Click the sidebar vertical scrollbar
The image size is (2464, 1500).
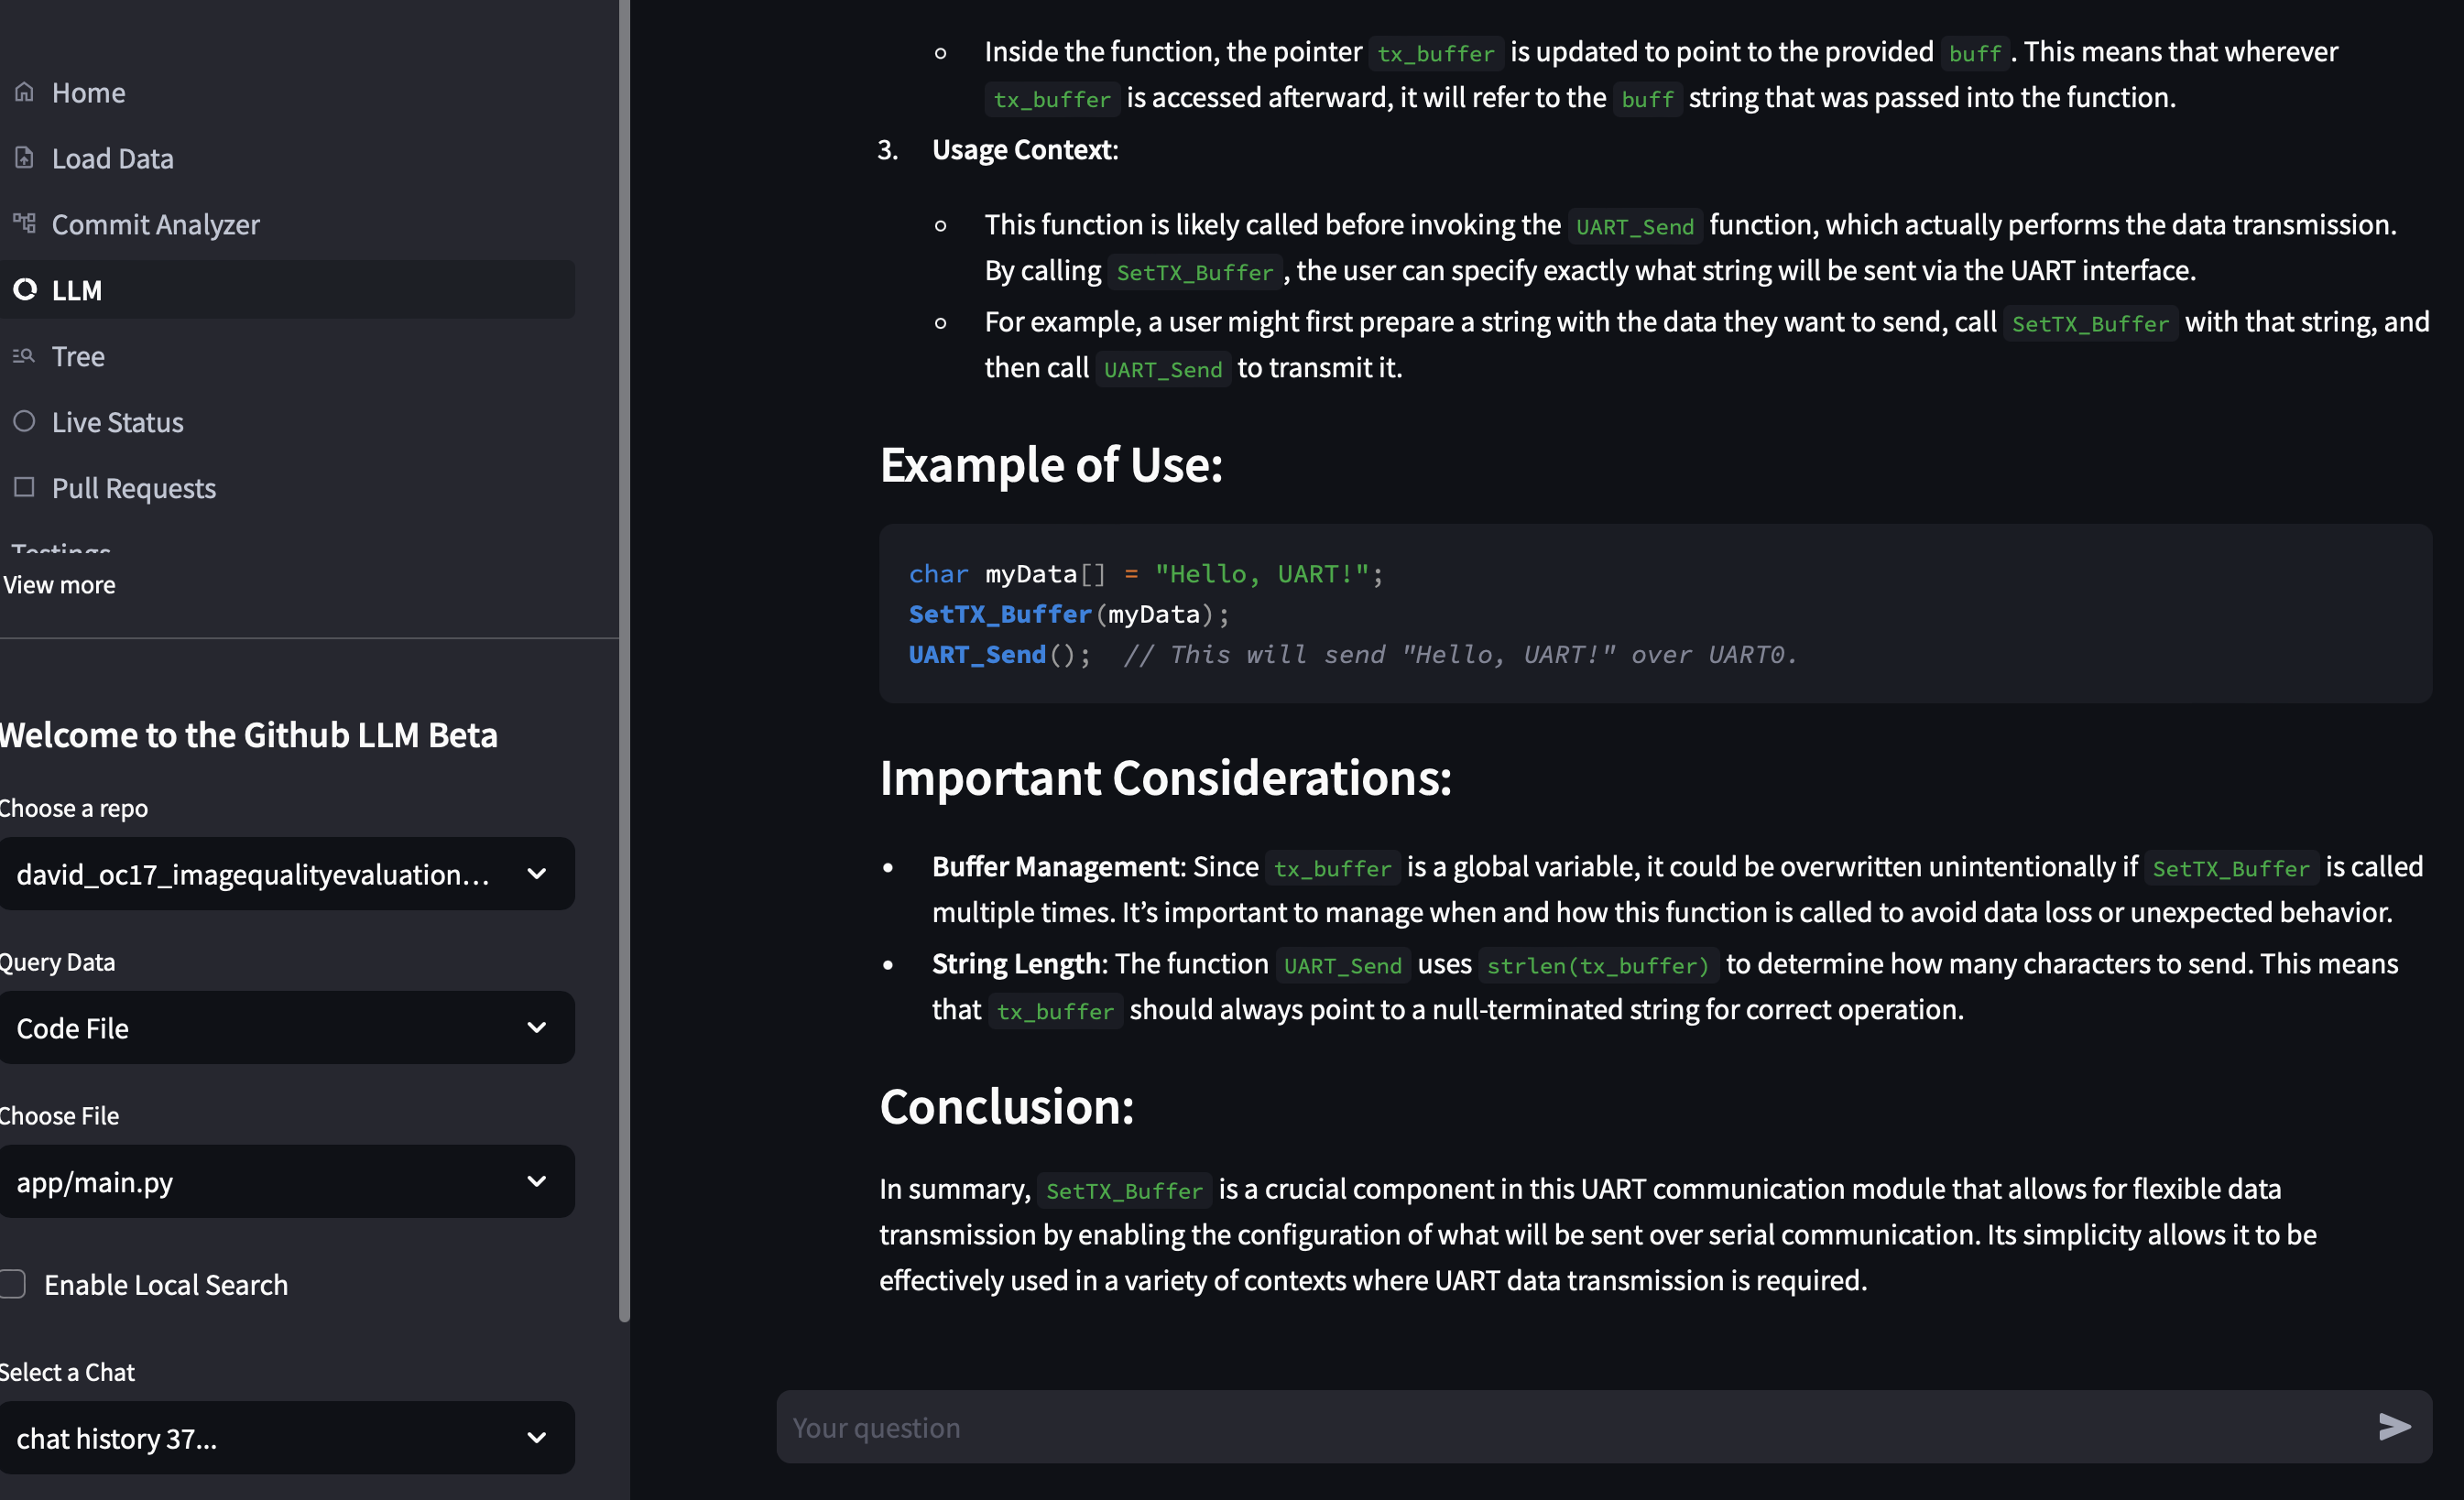click(x=624, y=660)
